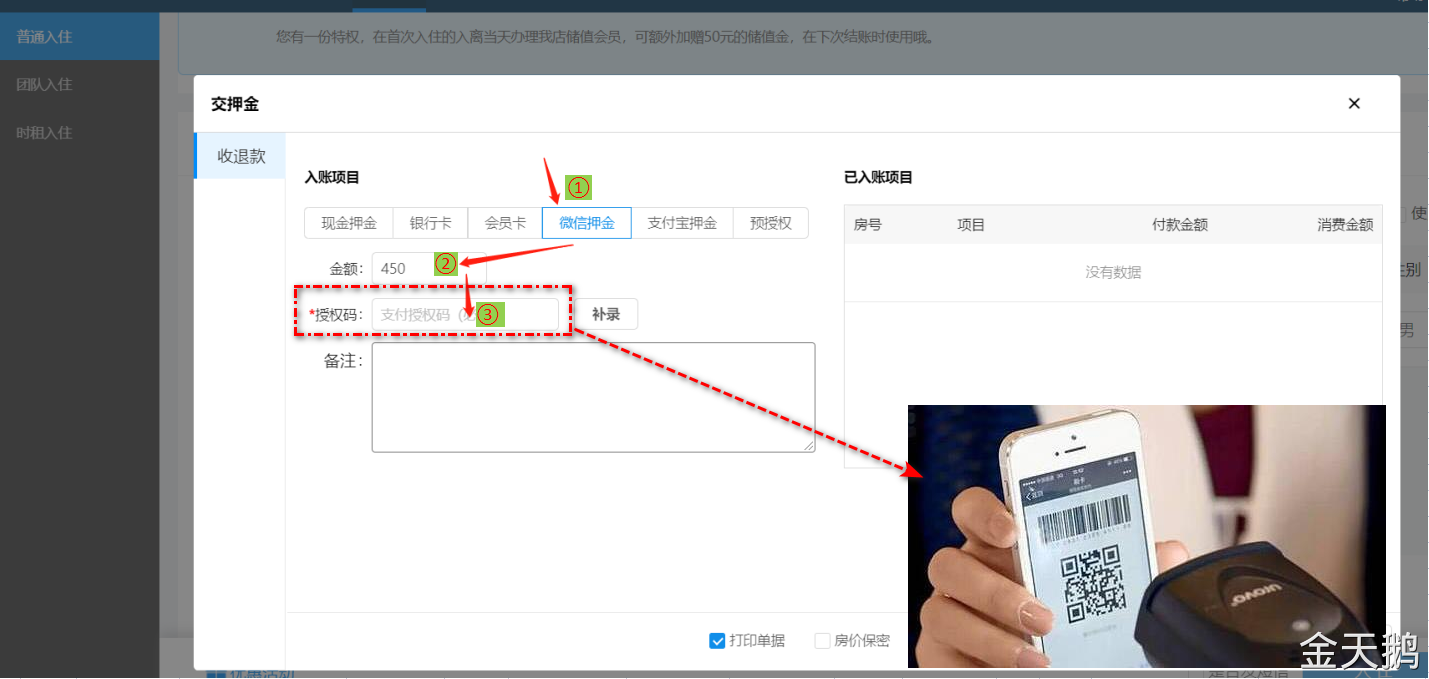Toggle the 房价保密 checkbox
Viewport: 1429px width, 679px height.
[x=822, y=641]
